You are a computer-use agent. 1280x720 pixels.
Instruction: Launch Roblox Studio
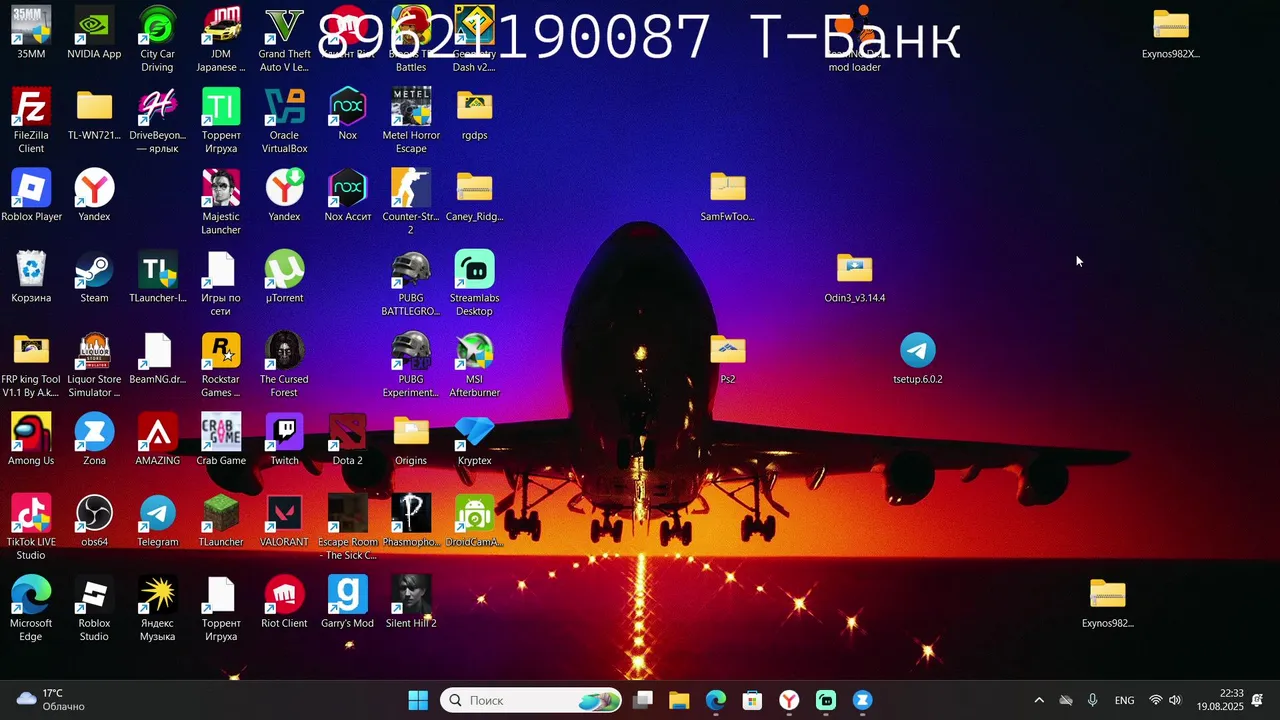(x=94, y=608)
